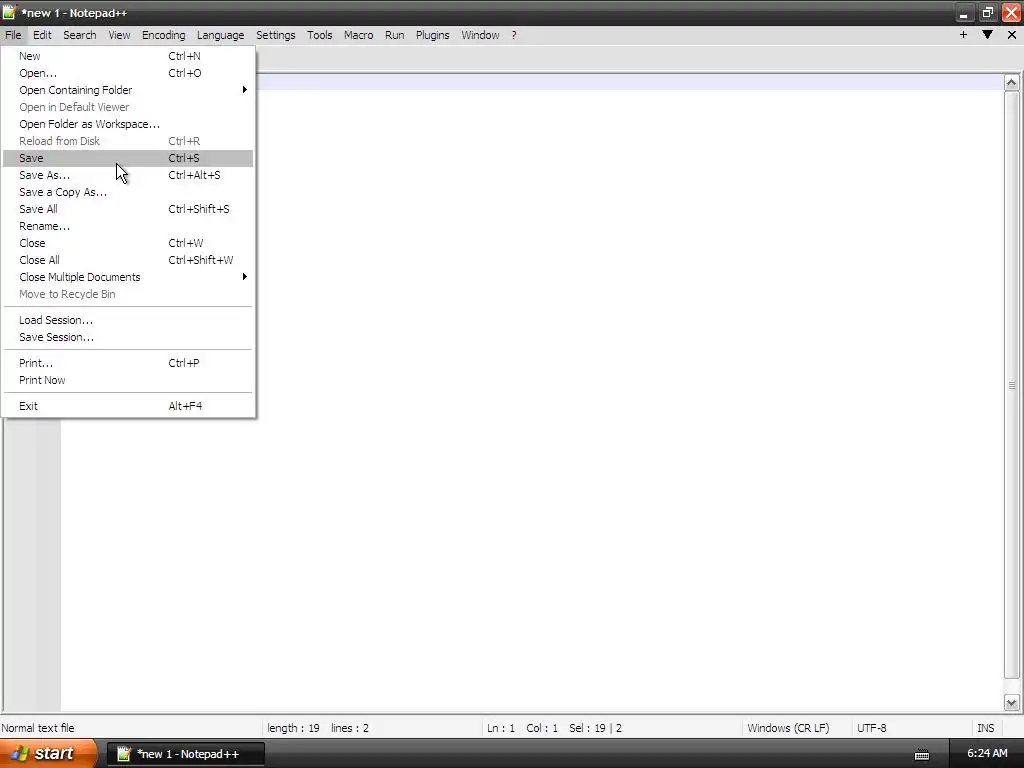Click Ln : 1 Col : 1 status entry
This screenshot has height=768, width=1024.
click(x=522, y=728)
